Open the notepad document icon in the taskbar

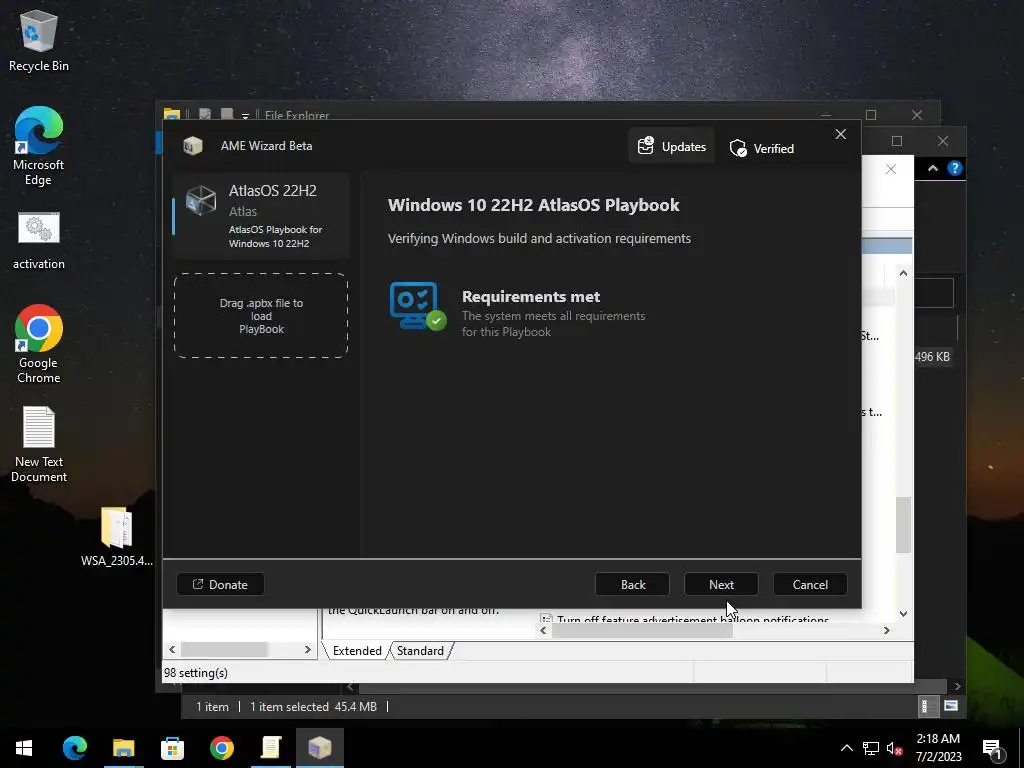(270, 748)
